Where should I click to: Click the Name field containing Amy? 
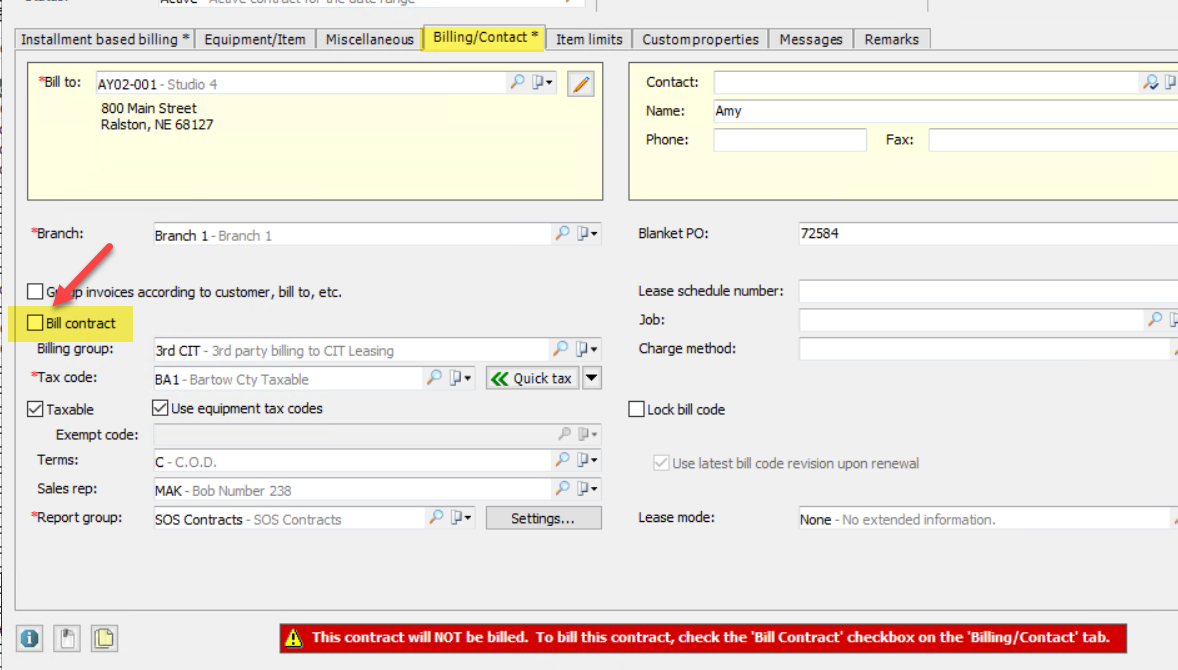point(945,111)
